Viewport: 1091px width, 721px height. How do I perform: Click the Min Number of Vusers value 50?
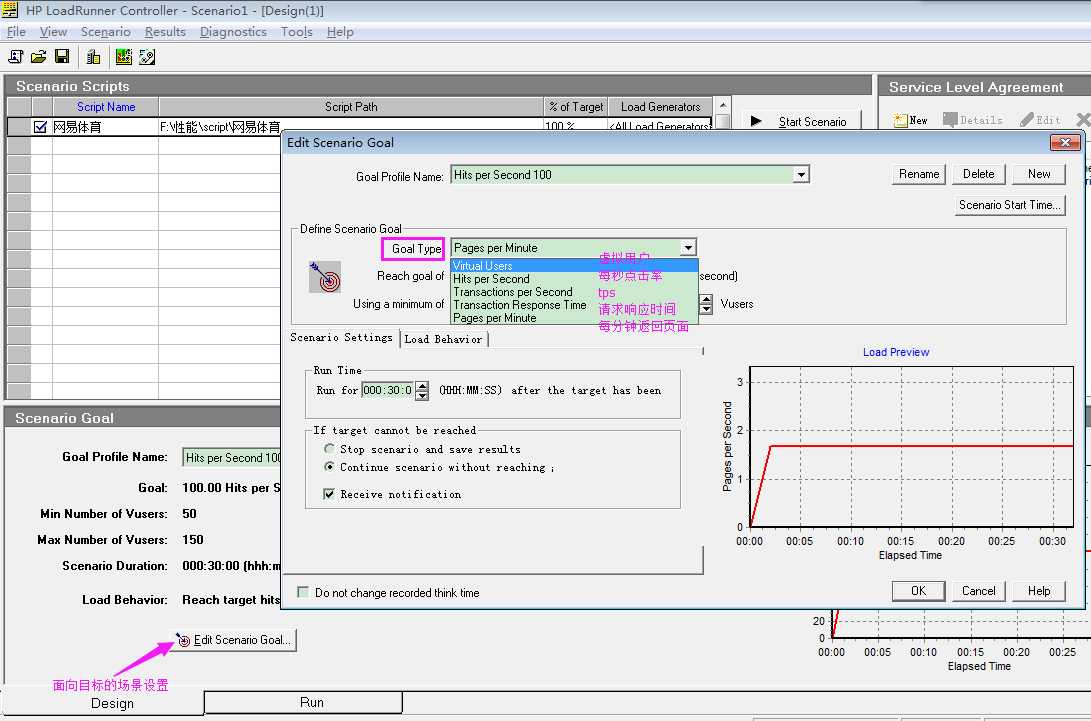(189, 514)
